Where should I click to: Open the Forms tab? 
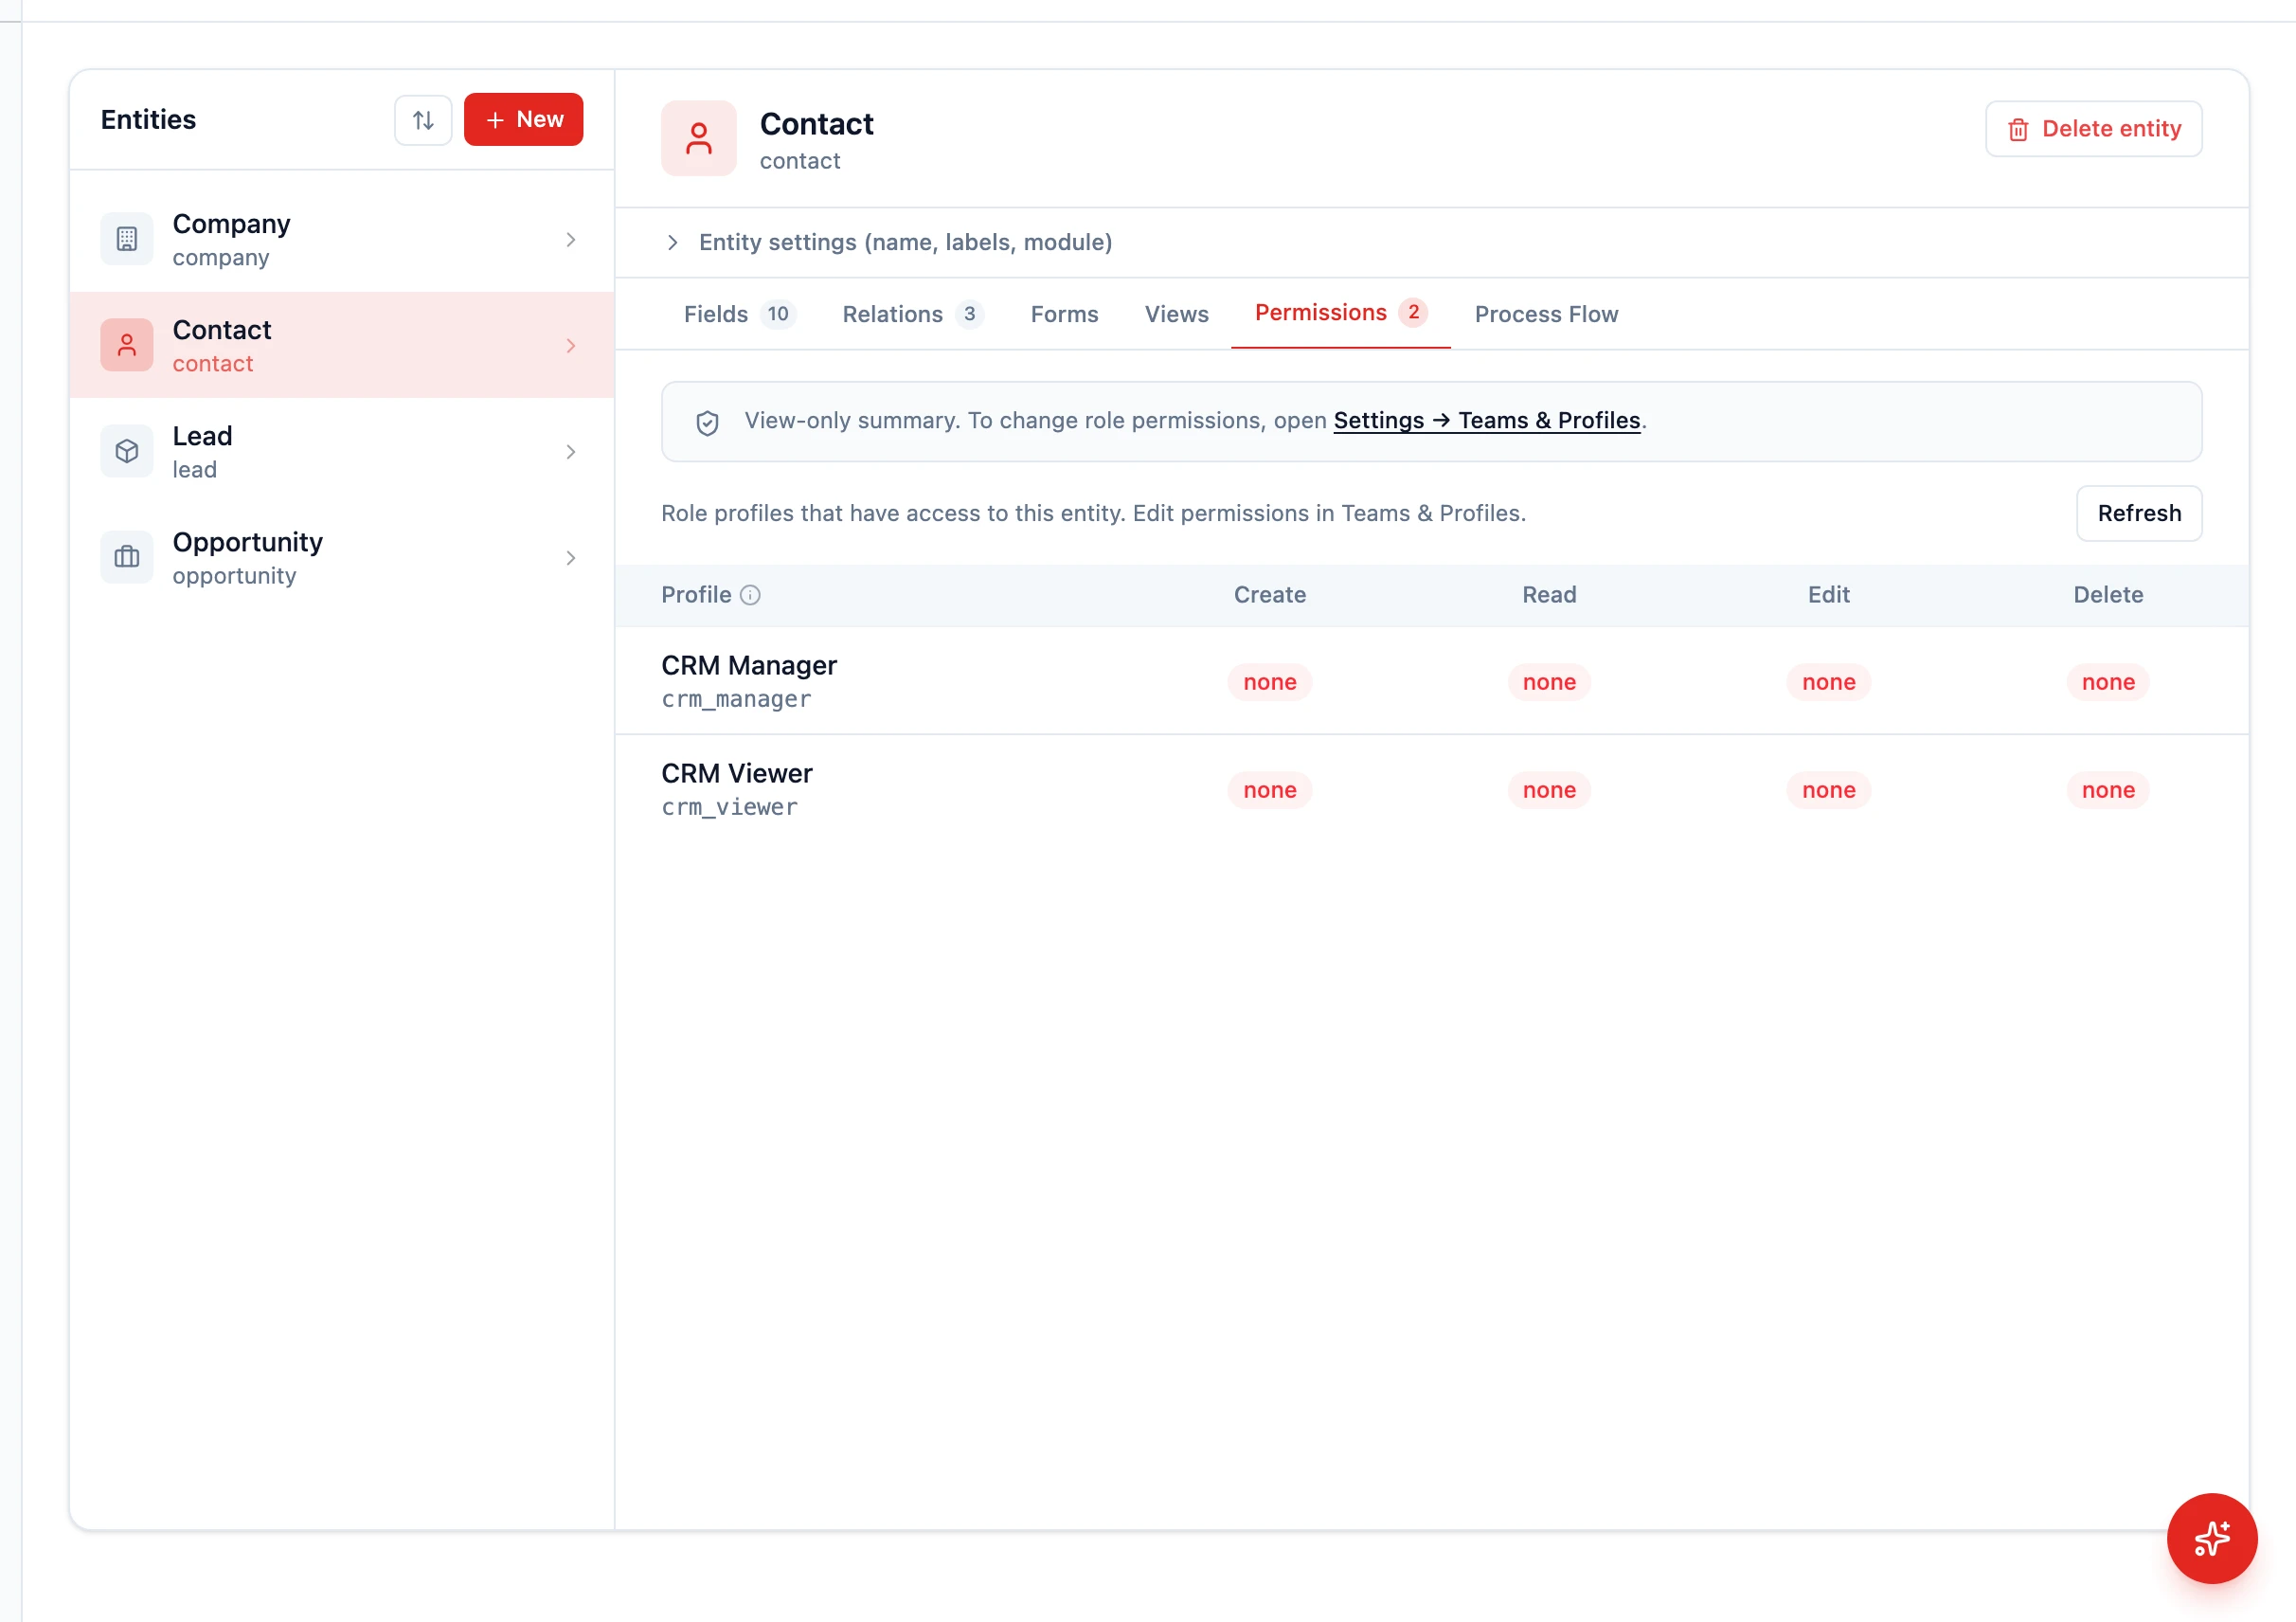pos(1064,314)
